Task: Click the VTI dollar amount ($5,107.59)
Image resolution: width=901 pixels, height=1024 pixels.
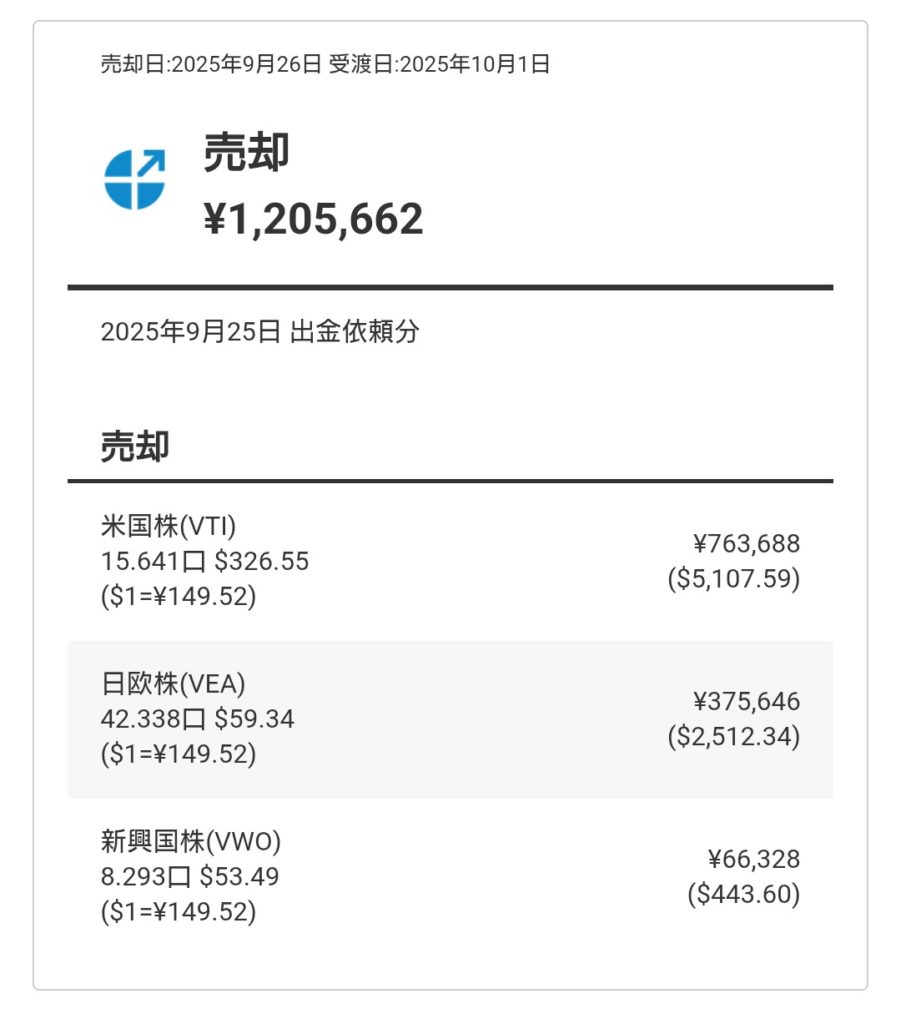Action: (734, 579)
